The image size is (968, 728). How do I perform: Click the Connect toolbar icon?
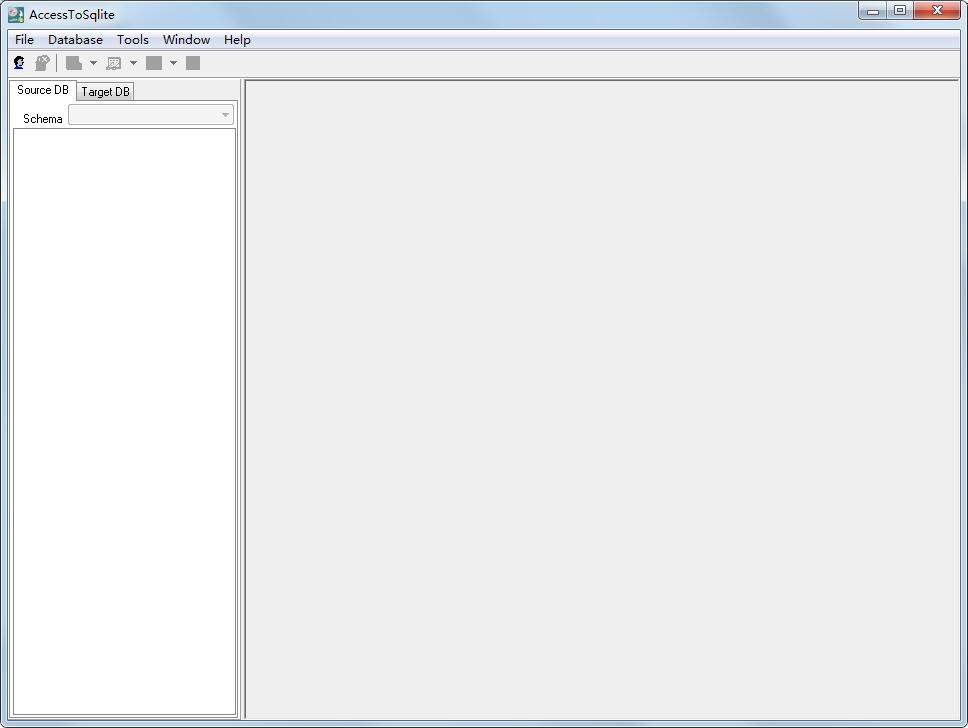point(18,62)
